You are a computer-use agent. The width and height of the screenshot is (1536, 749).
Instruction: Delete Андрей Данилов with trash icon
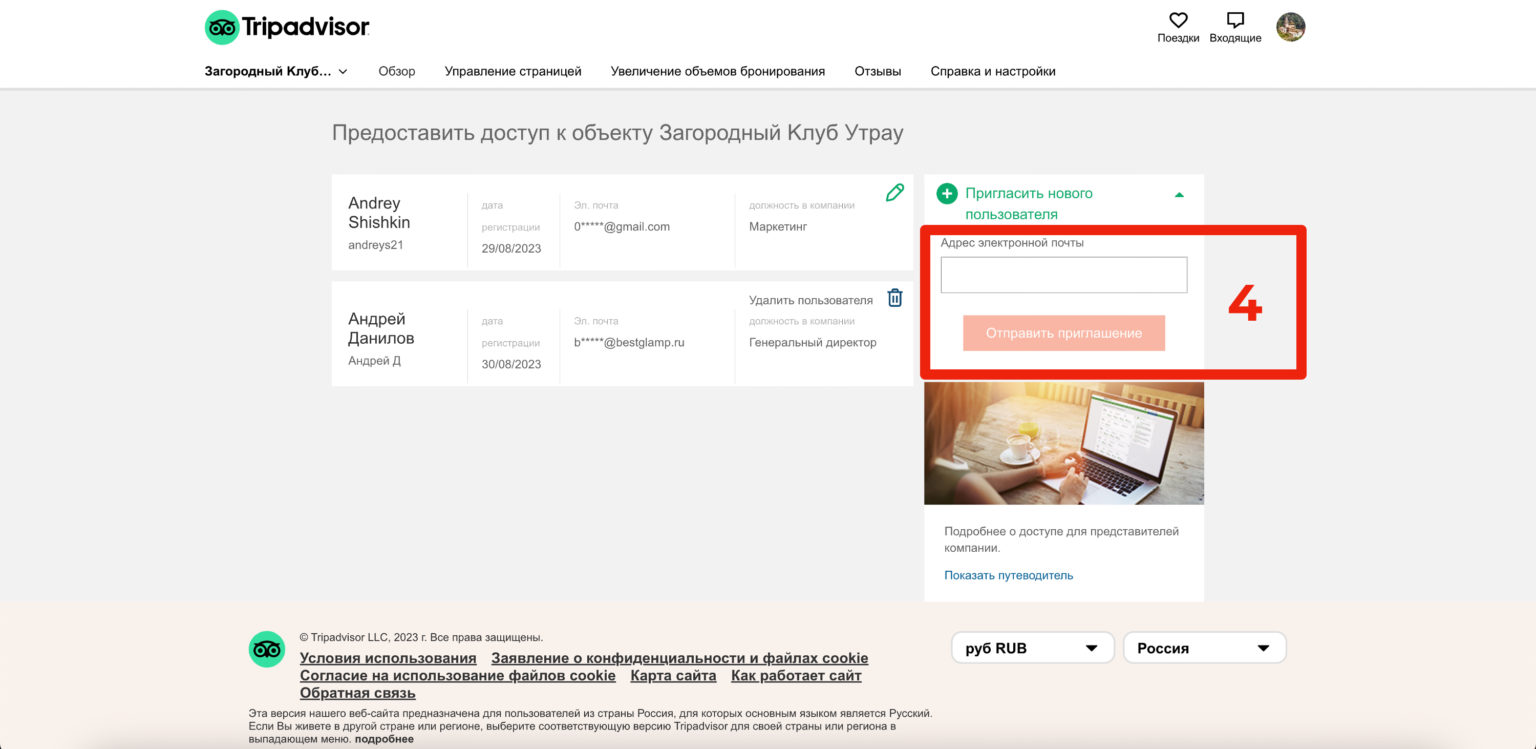(x=895, y=298)
